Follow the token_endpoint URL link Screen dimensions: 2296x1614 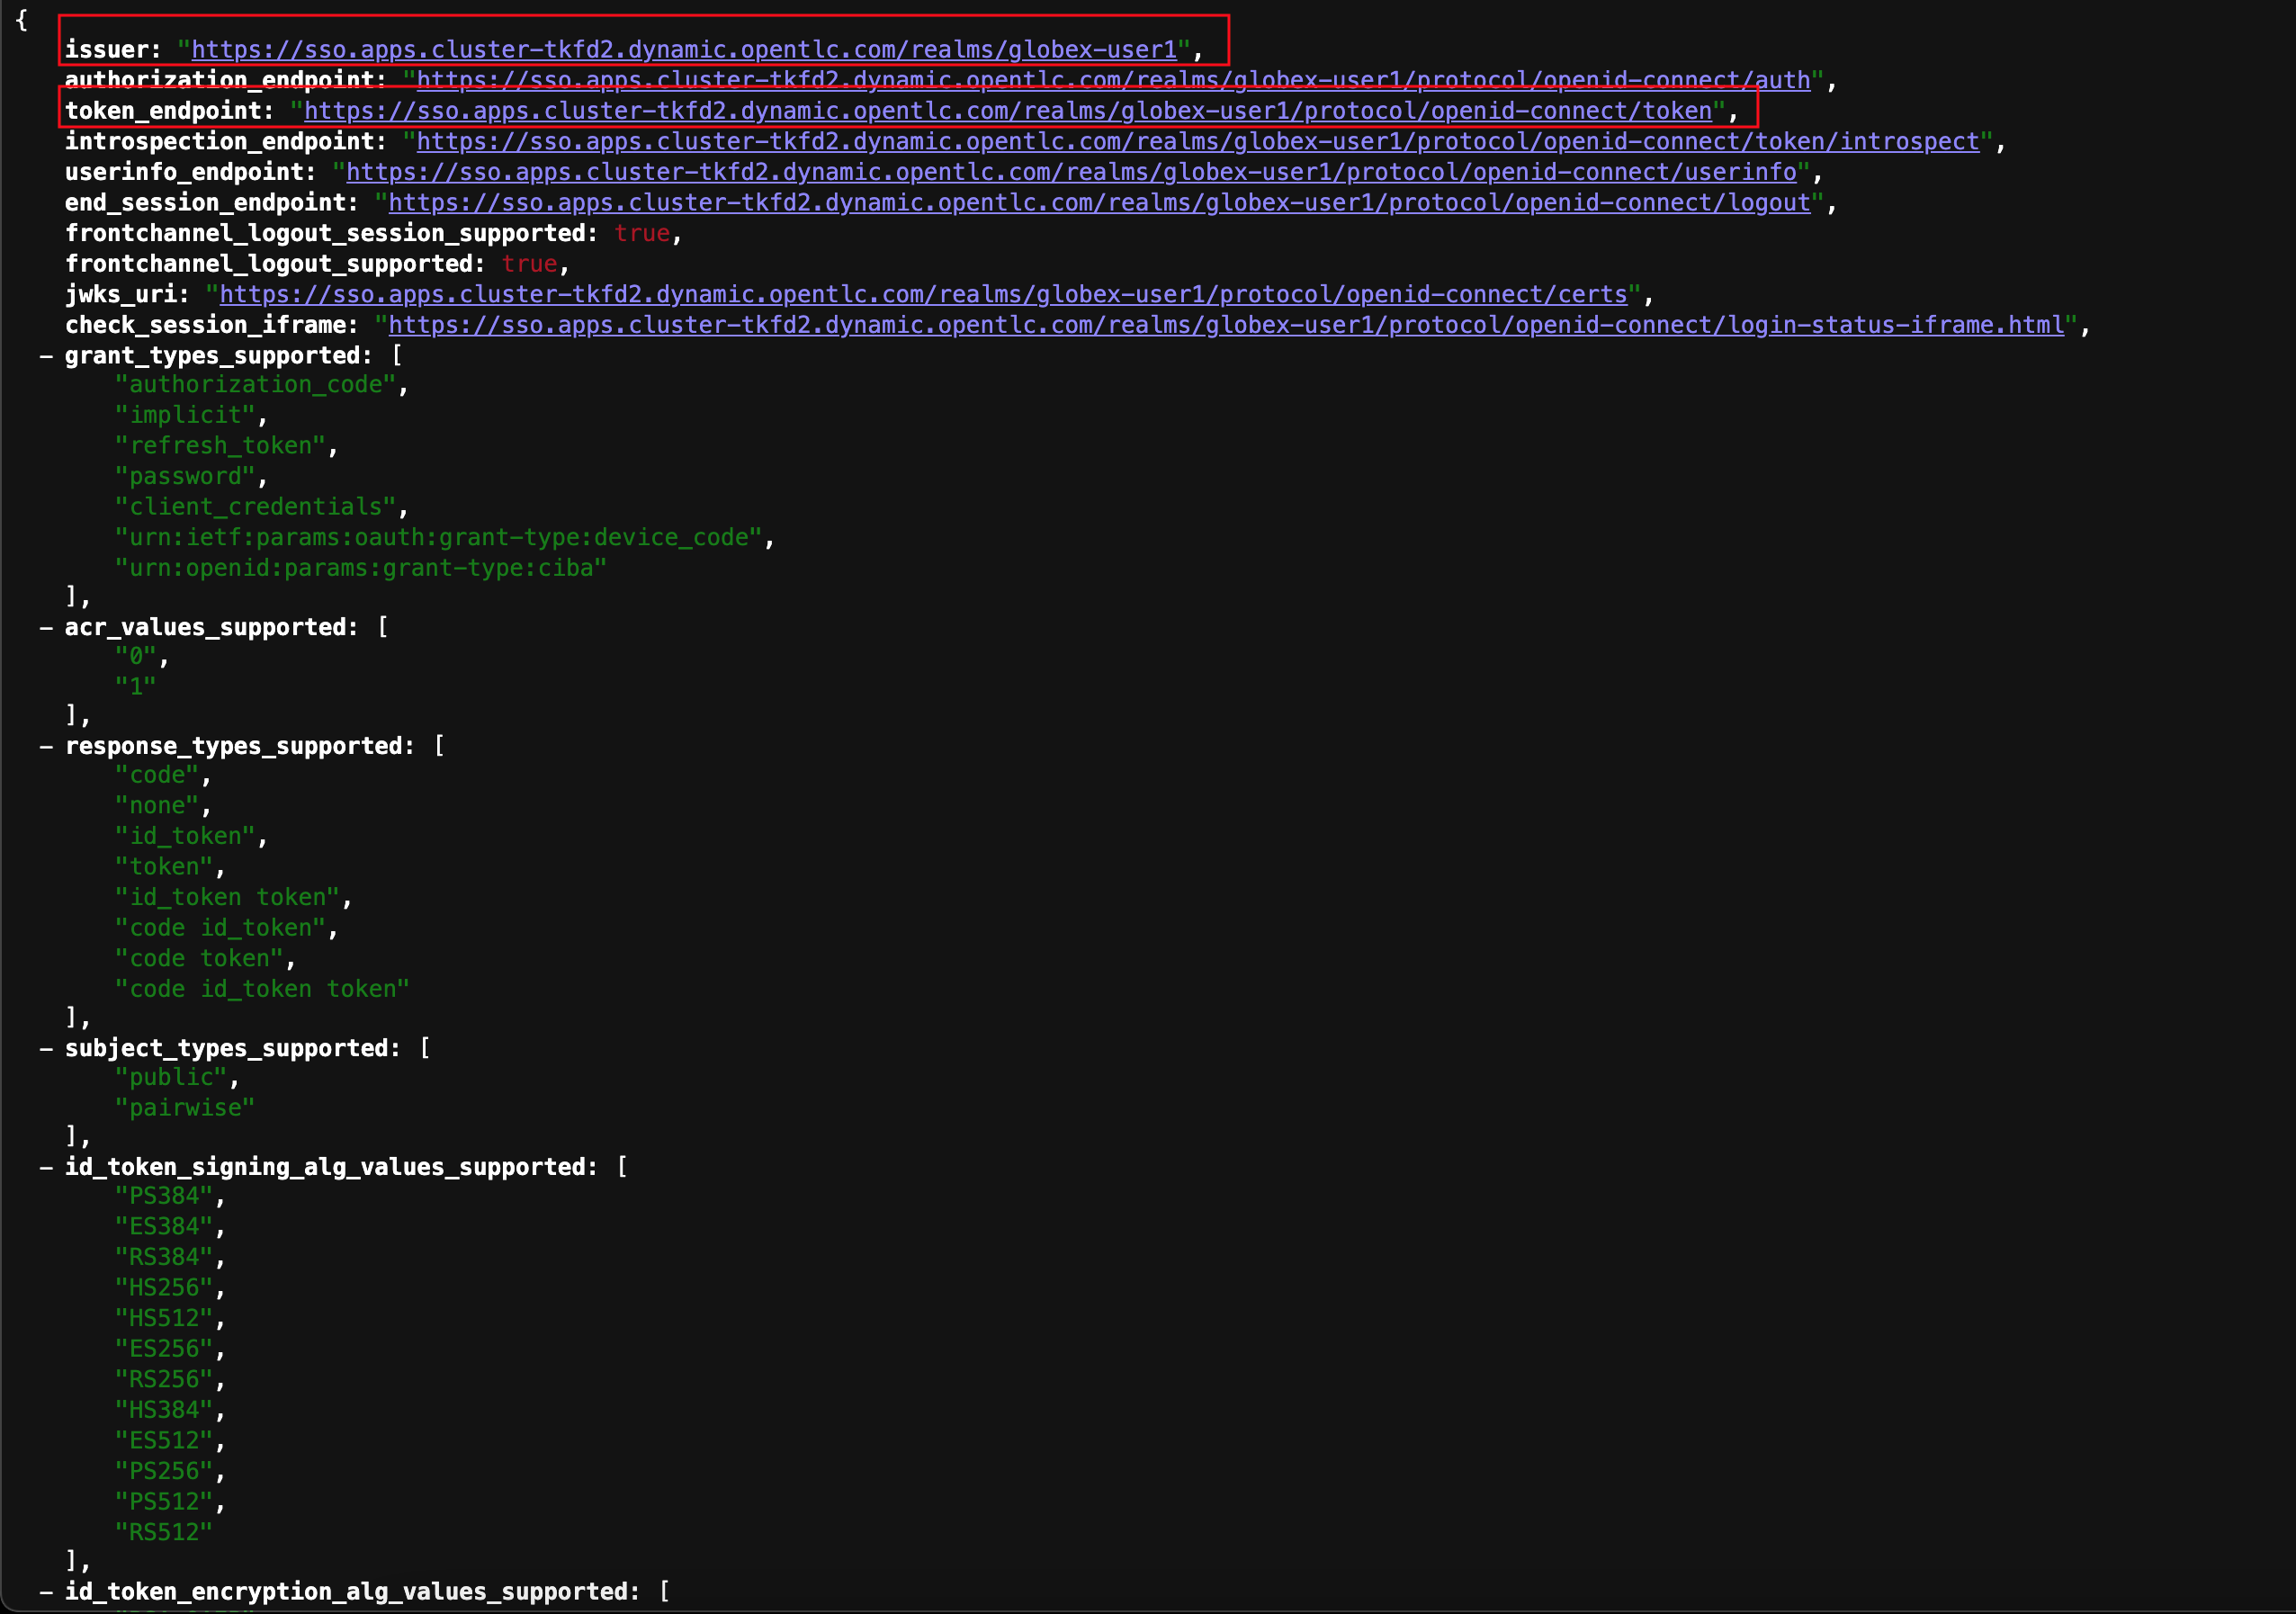1008,111
